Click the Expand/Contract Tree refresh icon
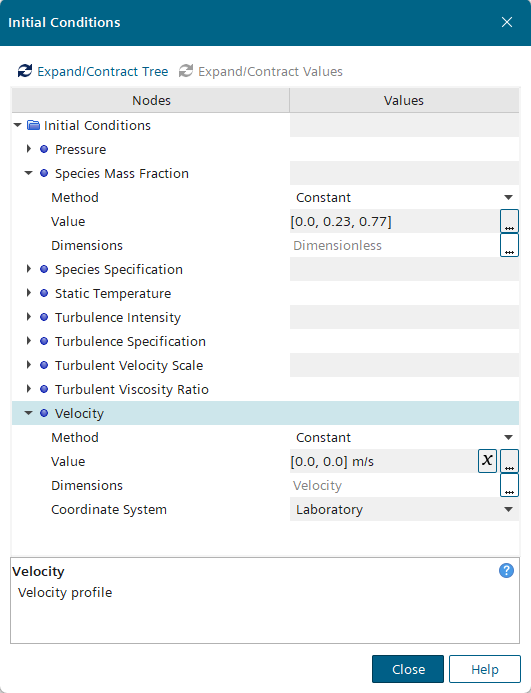Screen dimensions: 531x693 pos(25,71)
